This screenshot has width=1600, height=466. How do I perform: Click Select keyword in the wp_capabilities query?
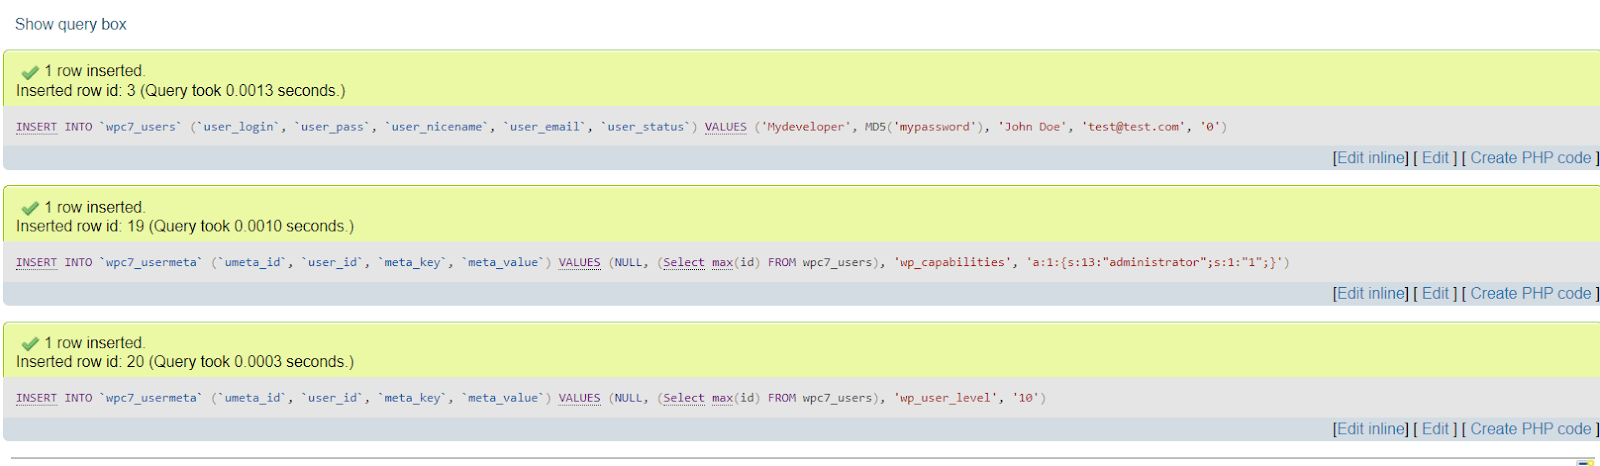click(684, 262)
